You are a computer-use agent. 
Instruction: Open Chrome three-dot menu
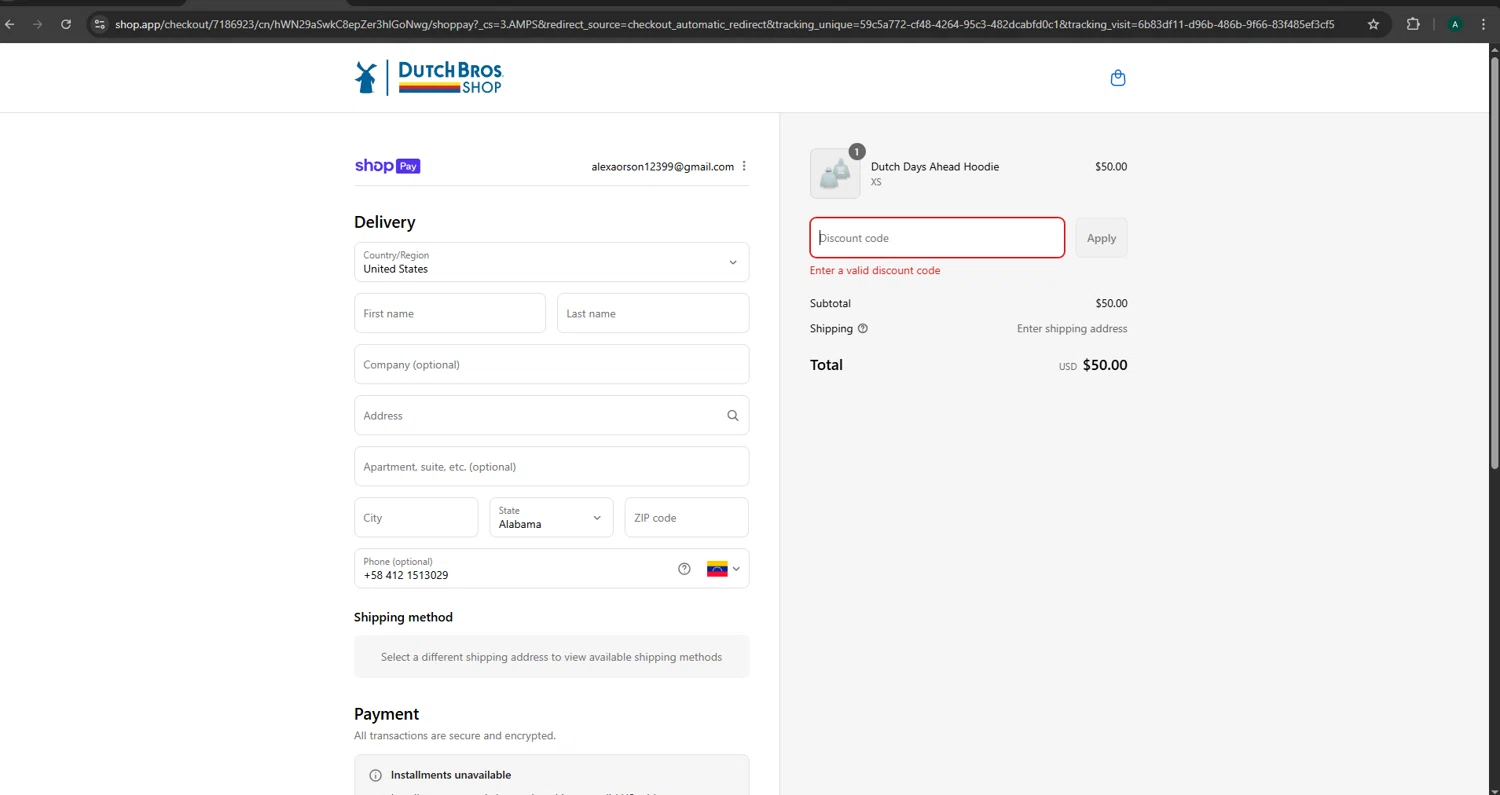point(1485,24)
